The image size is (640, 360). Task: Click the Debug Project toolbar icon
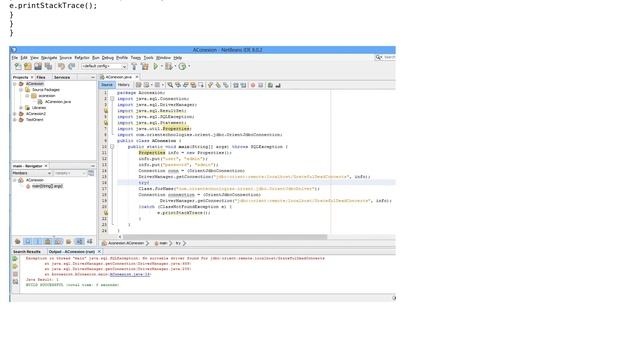click(168, 66)
